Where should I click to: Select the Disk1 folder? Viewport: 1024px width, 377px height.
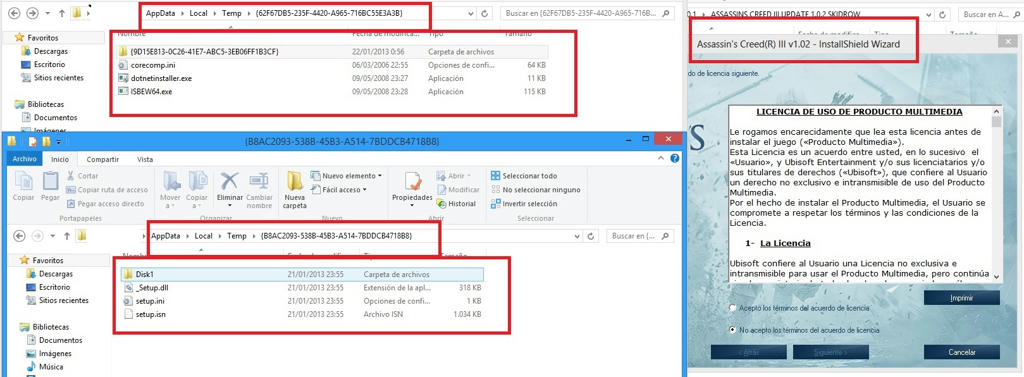pos(302,274)
